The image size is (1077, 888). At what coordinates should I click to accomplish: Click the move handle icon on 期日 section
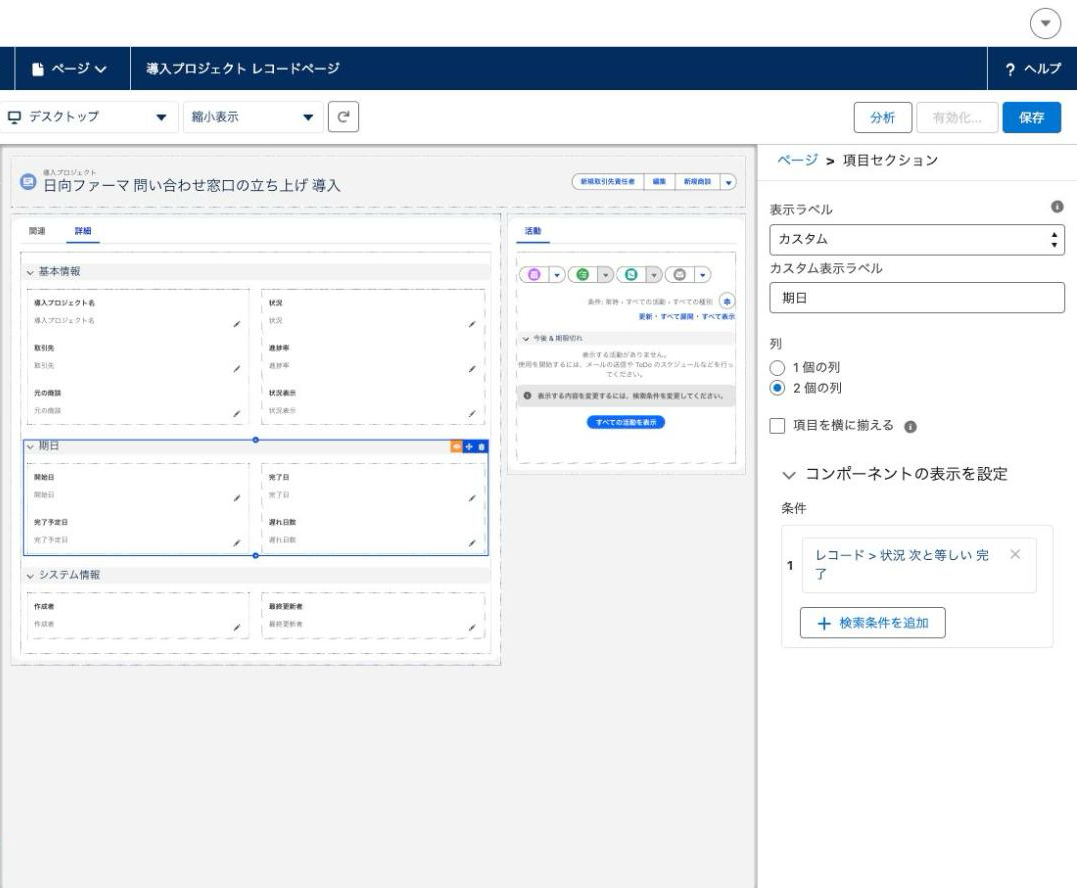pos(469,446)
